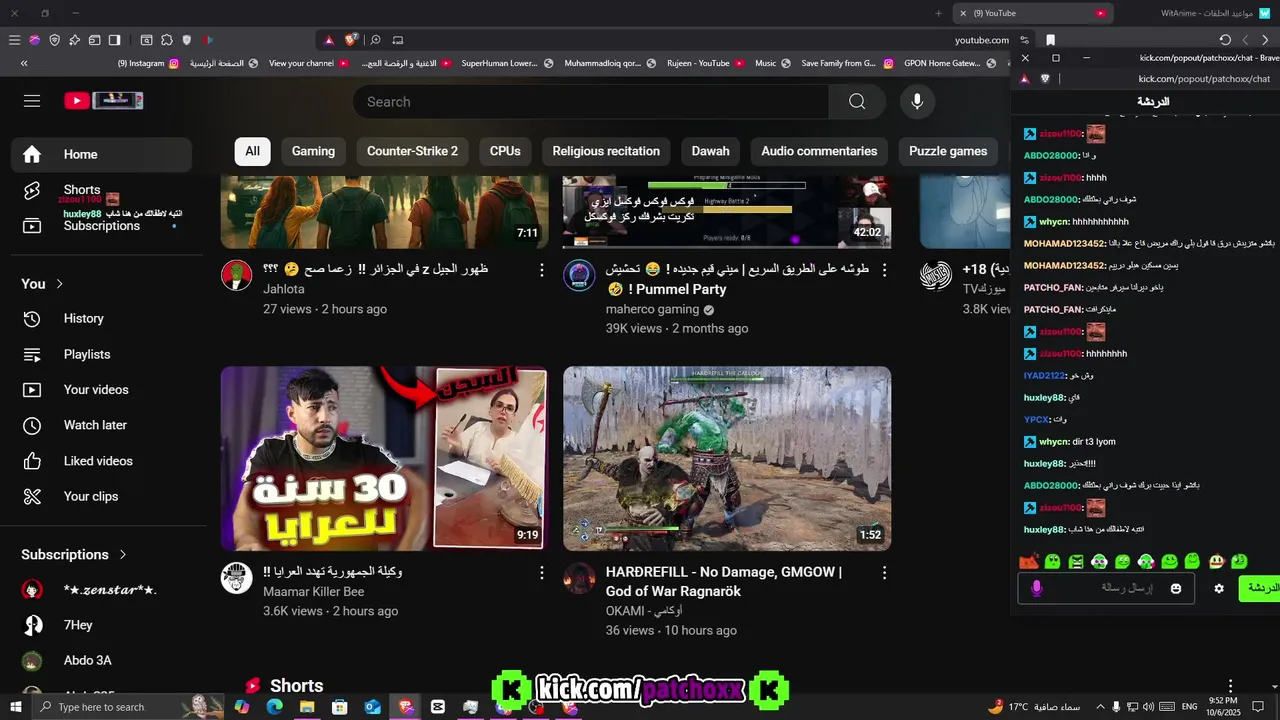Select the Gaming filter chip
1280x720 pixels.
pos(313,151)
